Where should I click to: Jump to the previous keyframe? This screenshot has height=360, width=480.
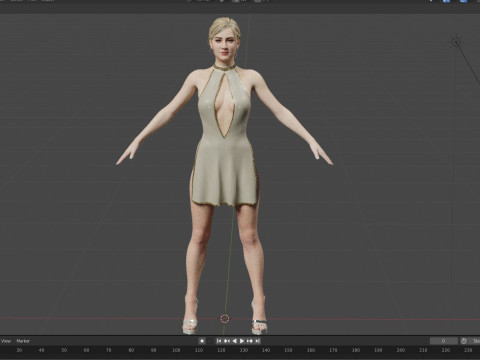(227, 341)
